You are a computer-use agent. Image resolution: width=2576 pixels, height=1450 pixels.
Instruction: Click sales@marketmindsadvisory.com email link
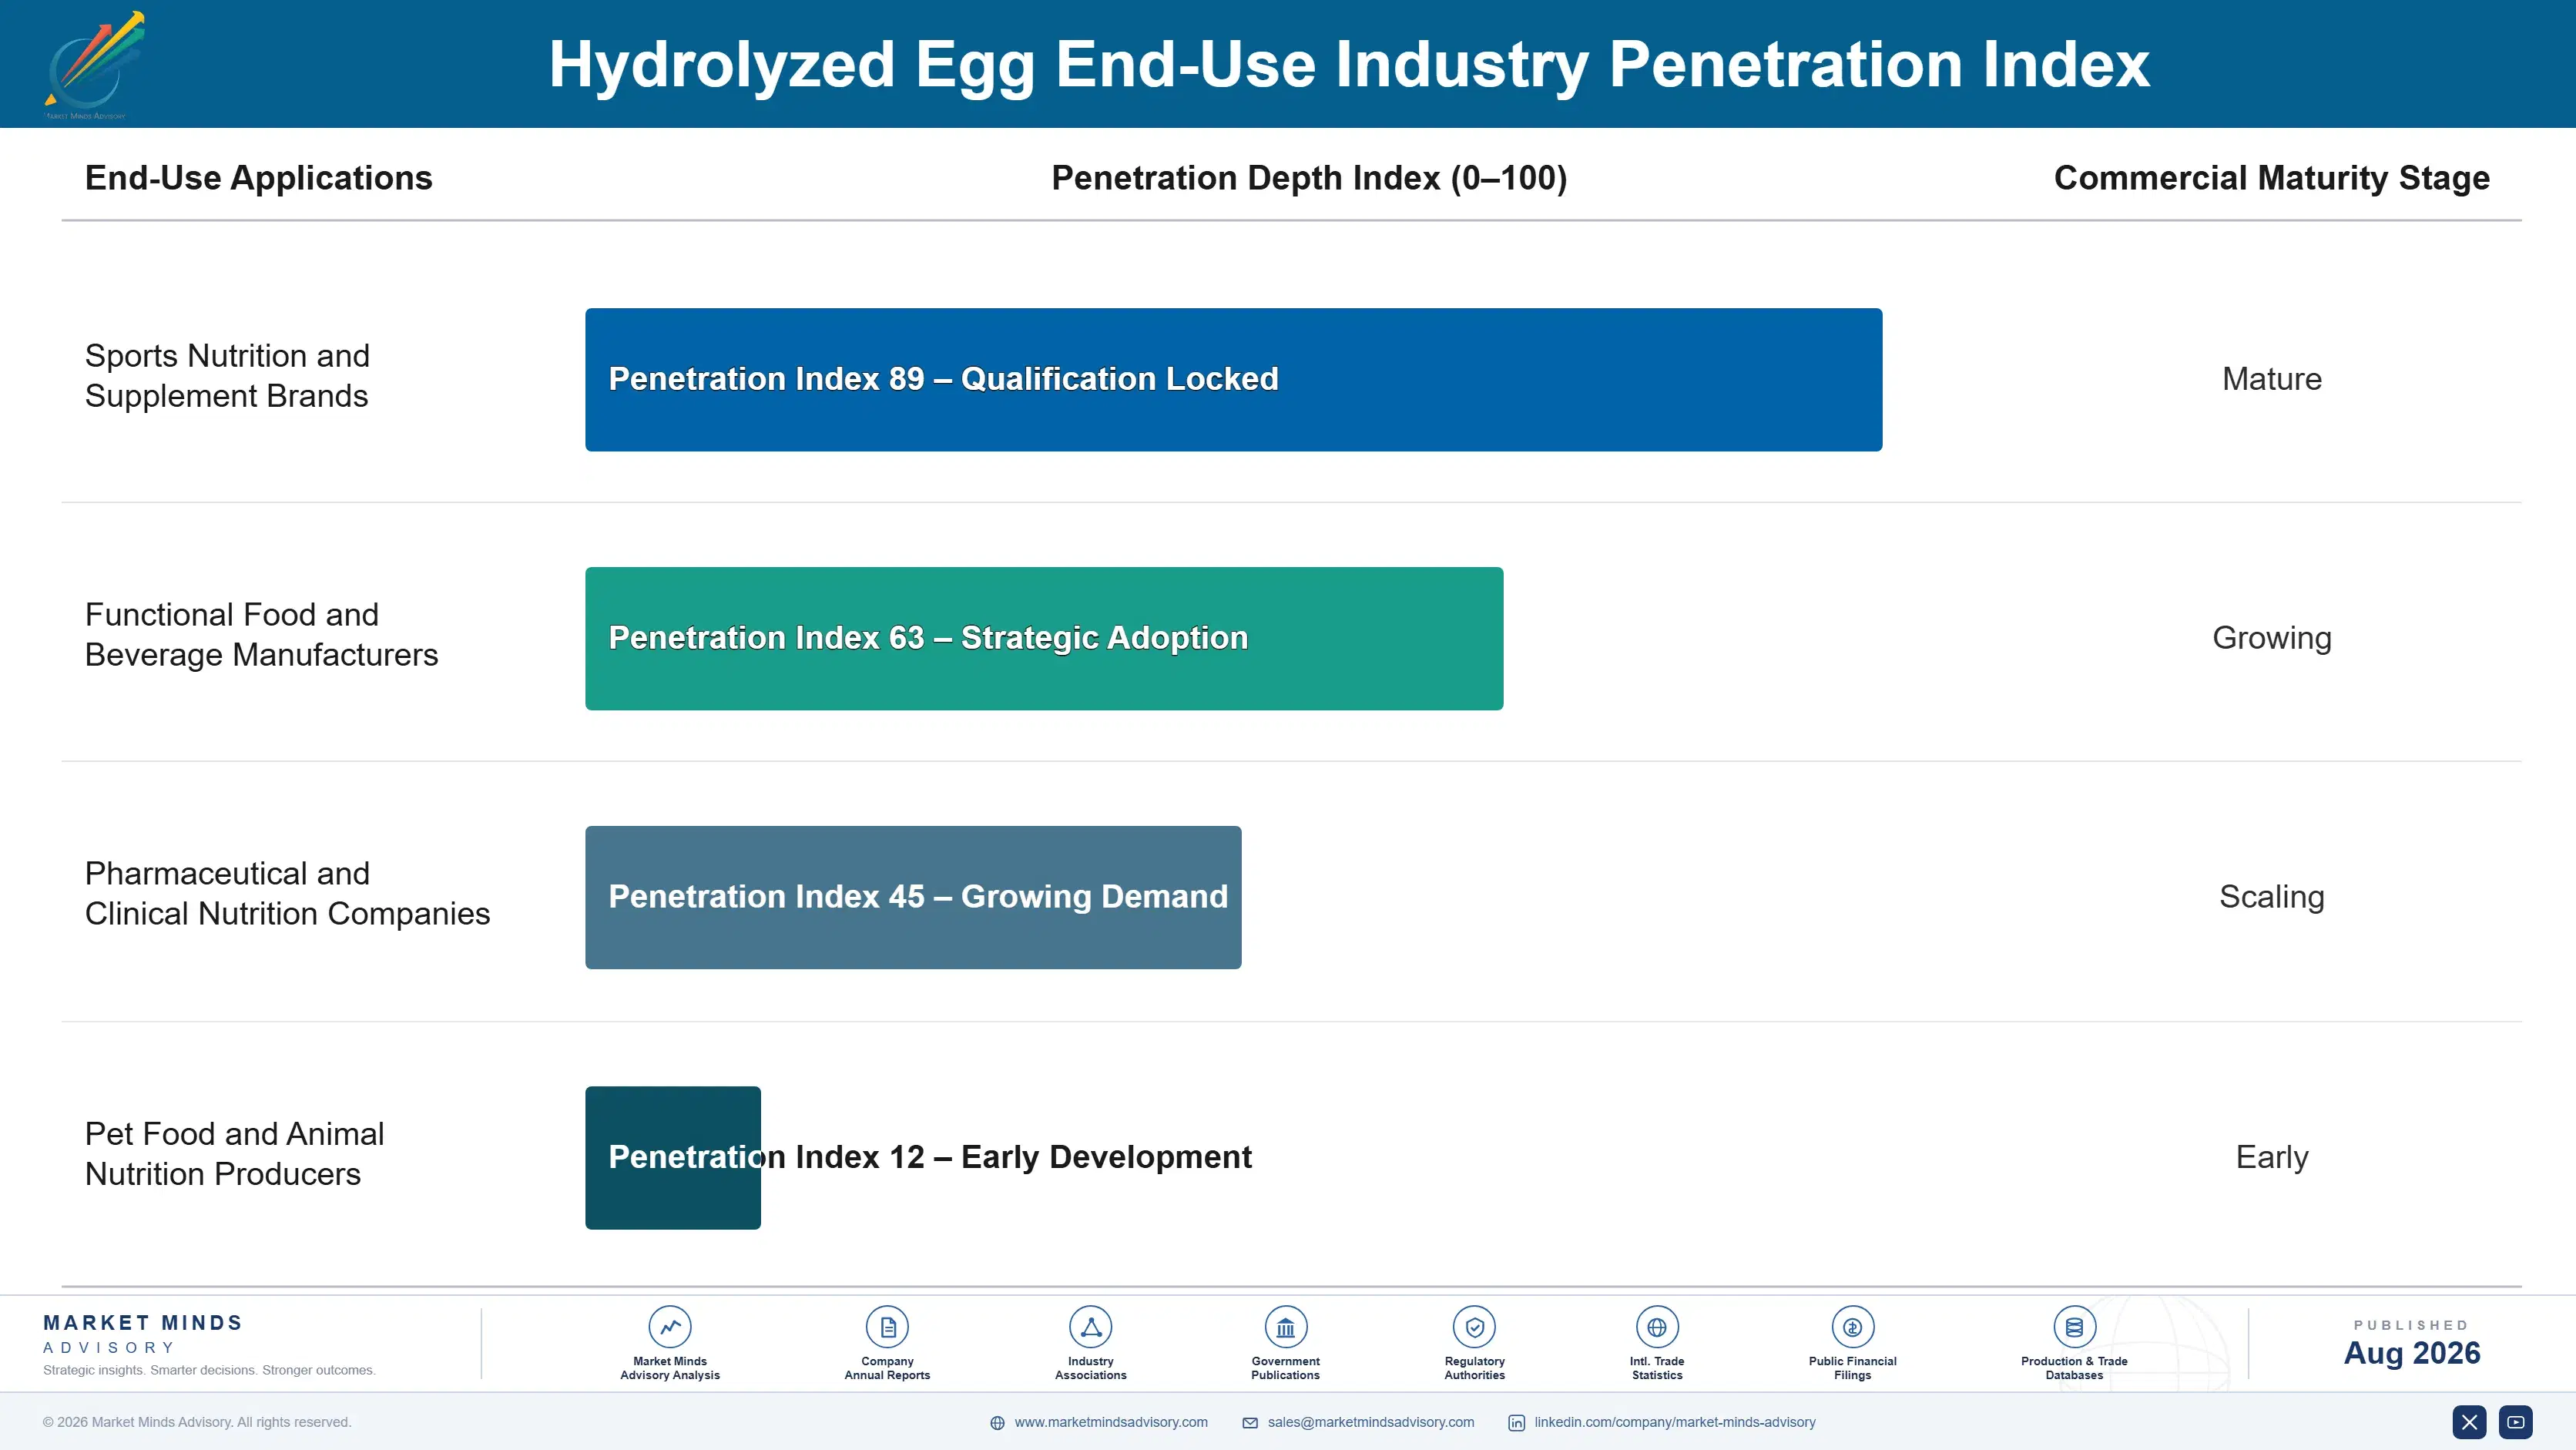(1370, 1422)
